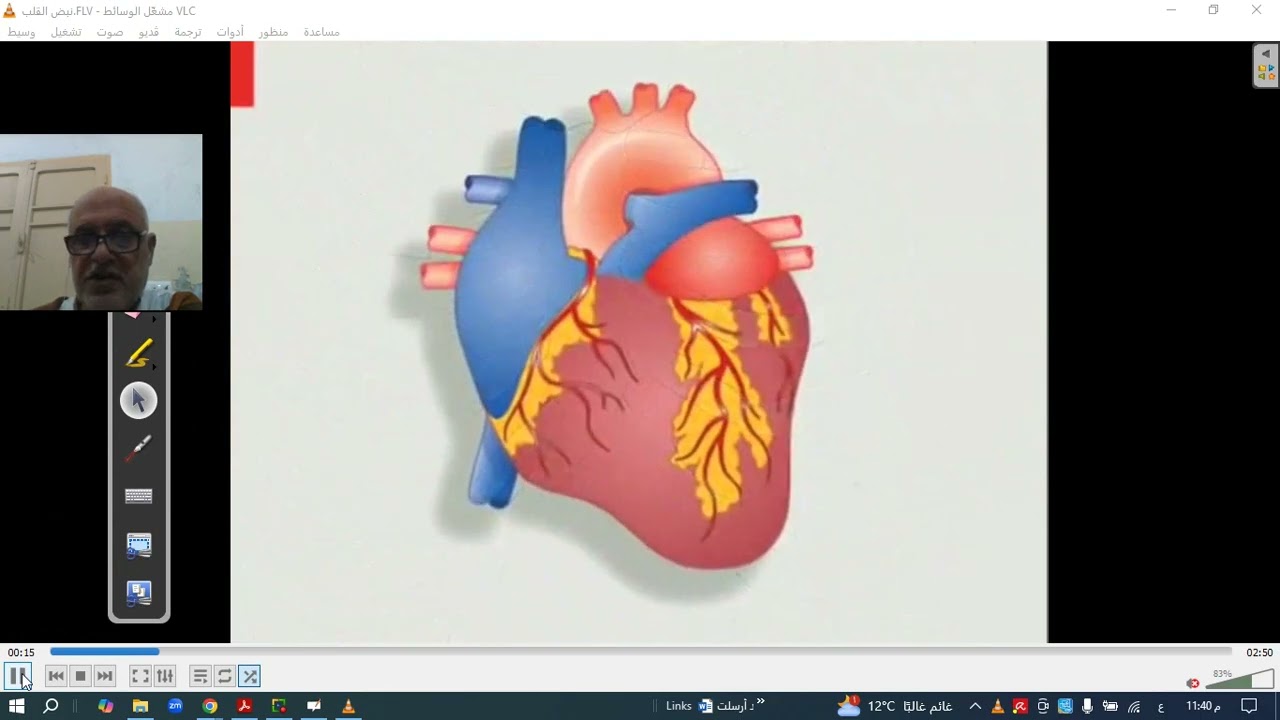Open the Windows Start menu

click(x=16, y=706)
